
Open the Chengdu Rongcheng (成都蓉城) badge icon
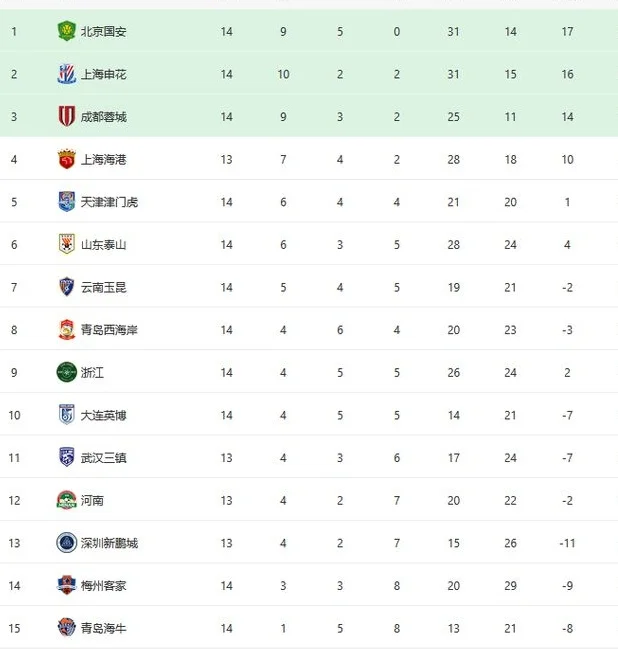click(66, 116)
